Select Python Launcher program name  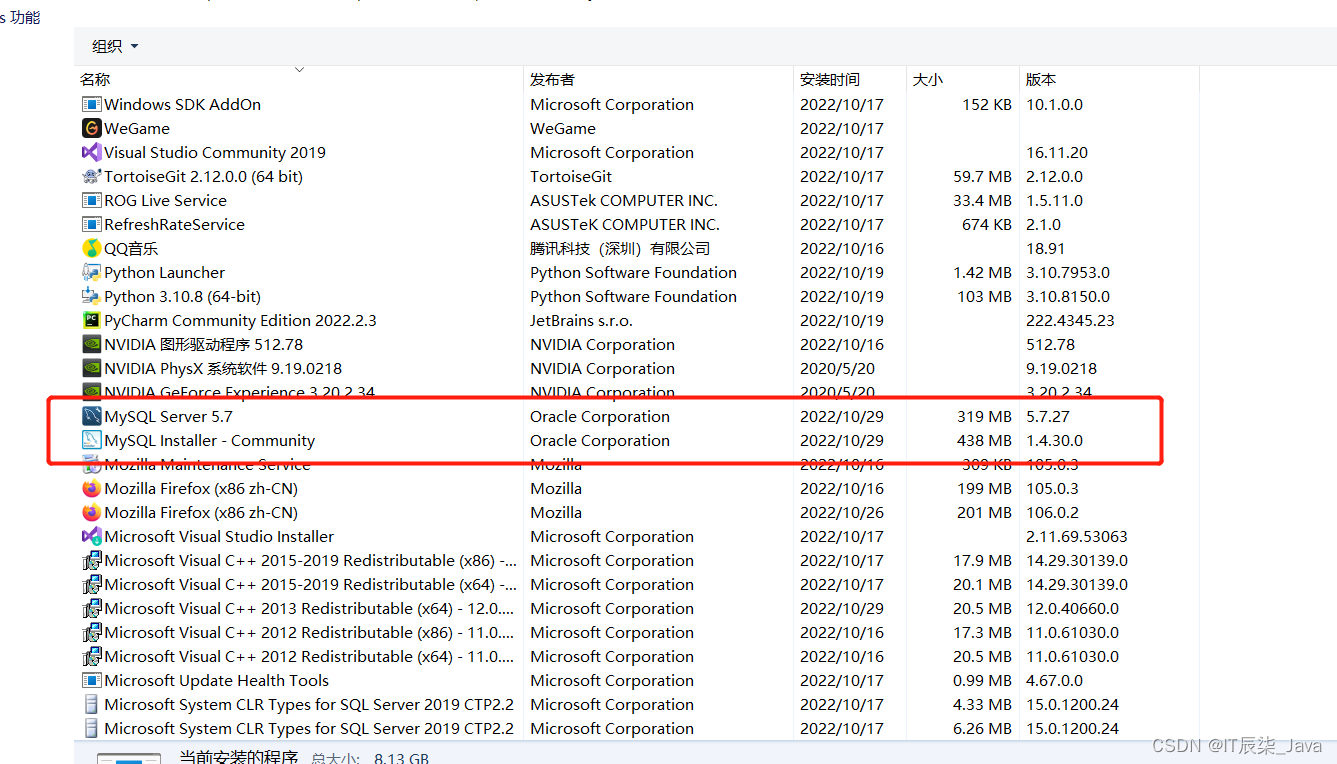click(x=165, y=272)
